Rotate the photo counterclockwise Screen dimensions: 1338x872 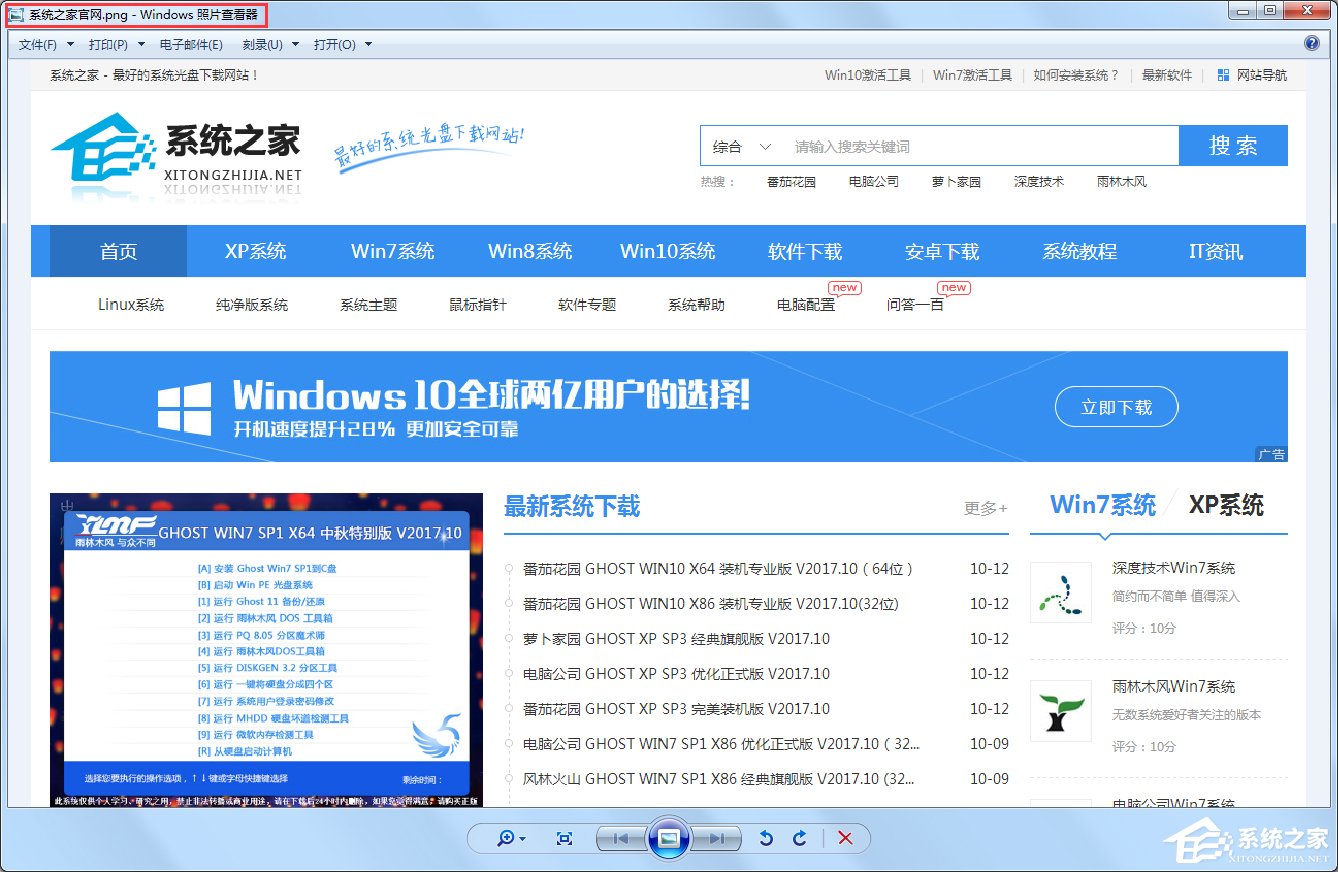point(766,839)
